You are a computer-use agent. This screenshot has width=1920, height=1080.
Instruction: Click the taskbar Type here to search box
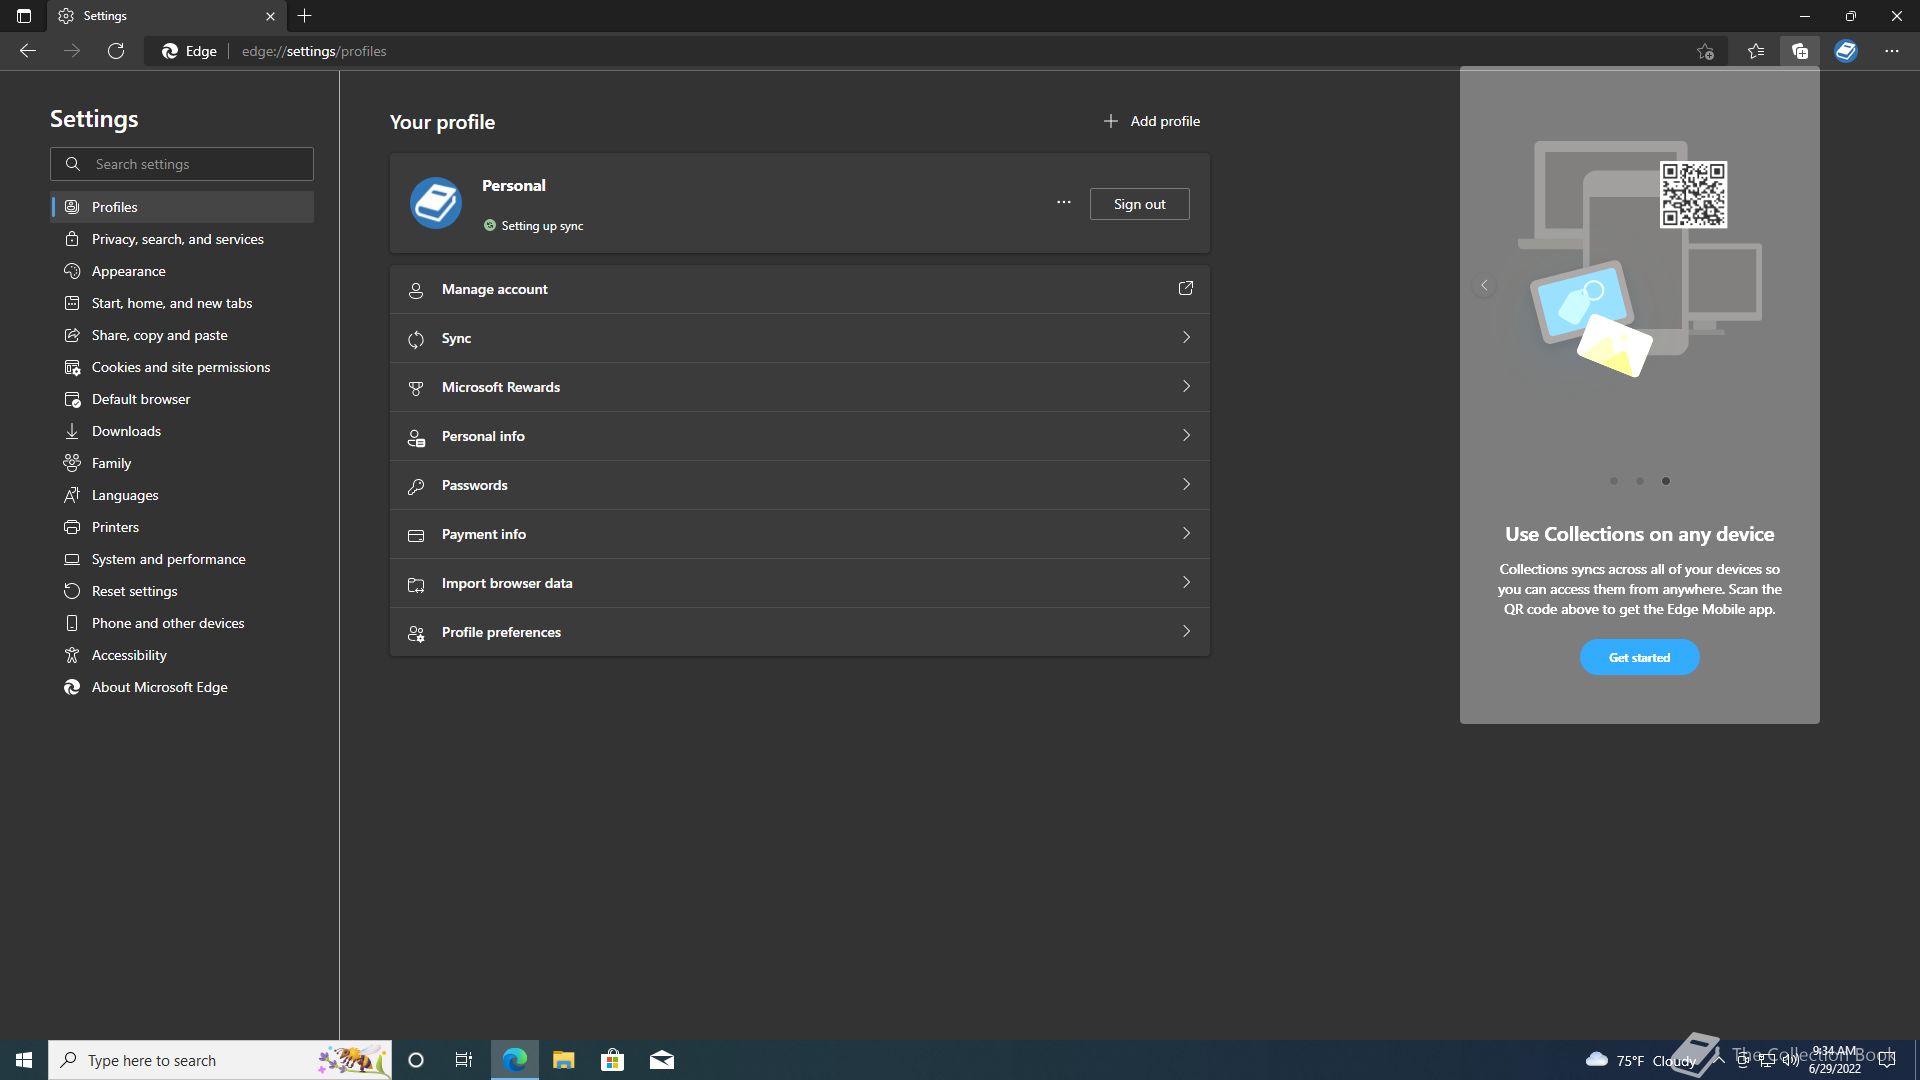220,1060
